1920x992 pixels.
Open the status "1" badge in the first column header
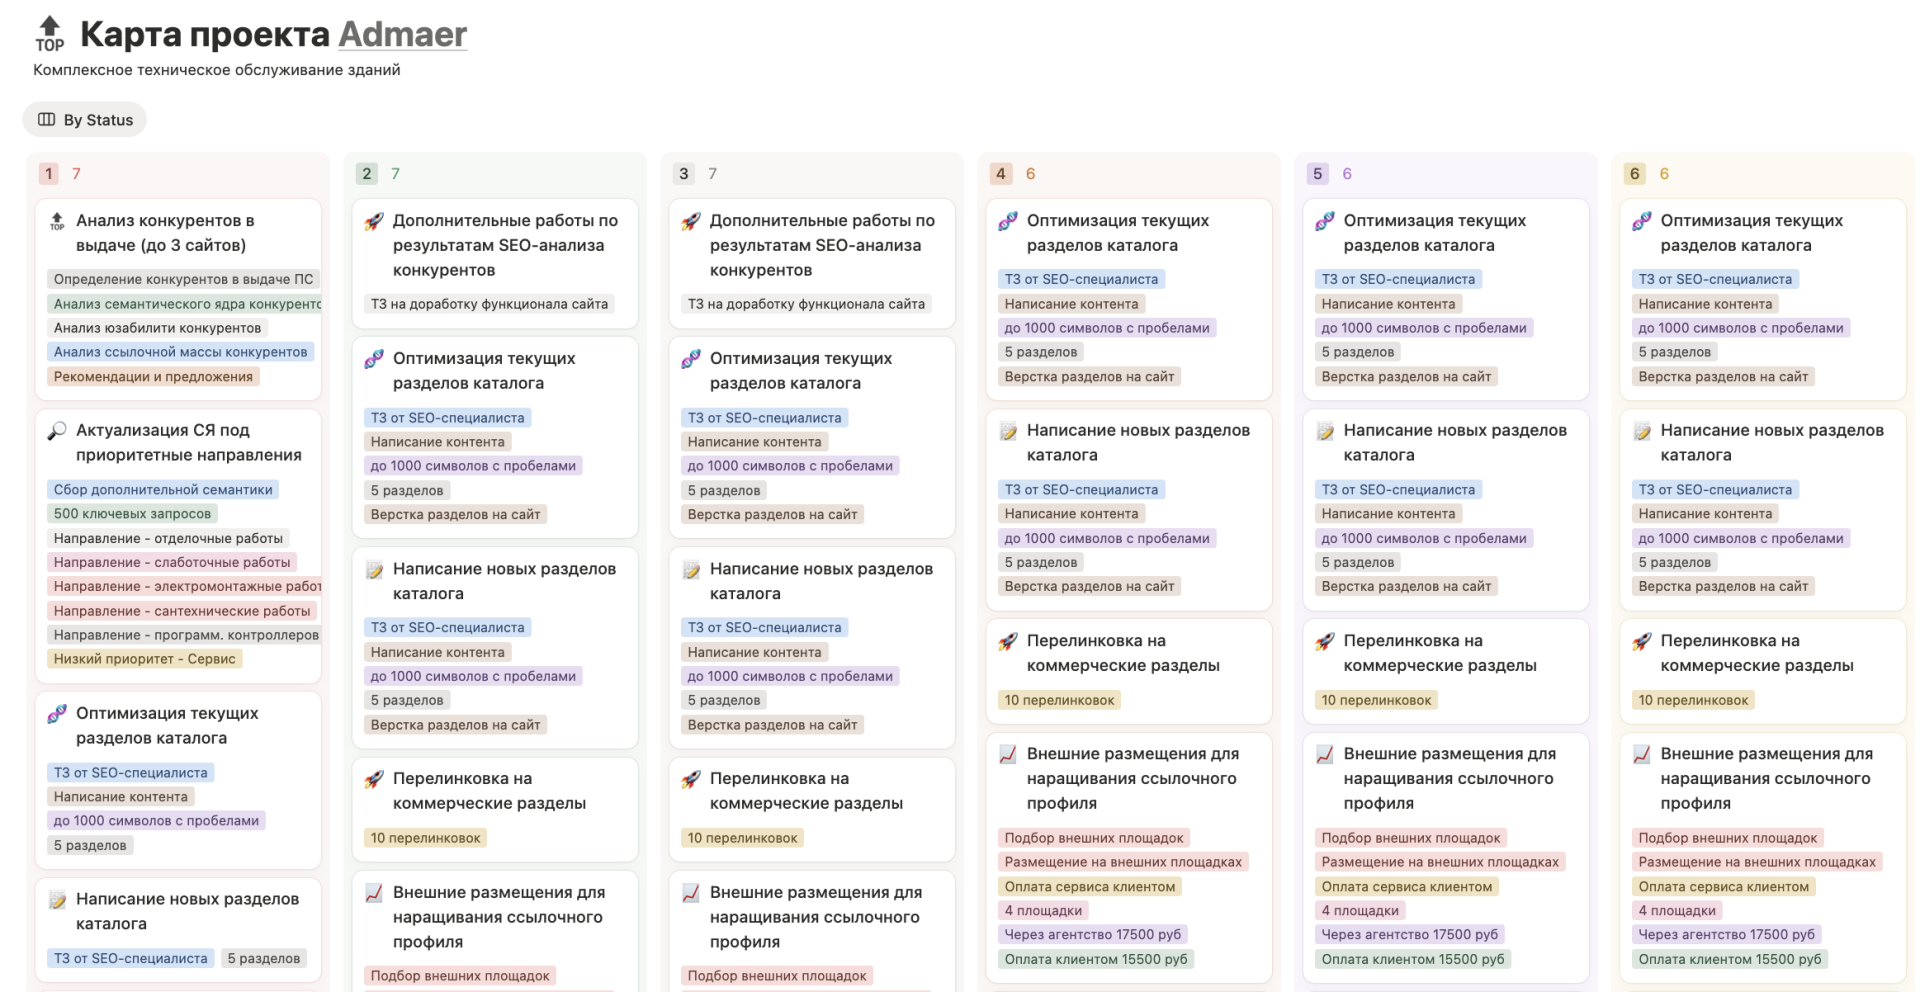click(47, 172)
